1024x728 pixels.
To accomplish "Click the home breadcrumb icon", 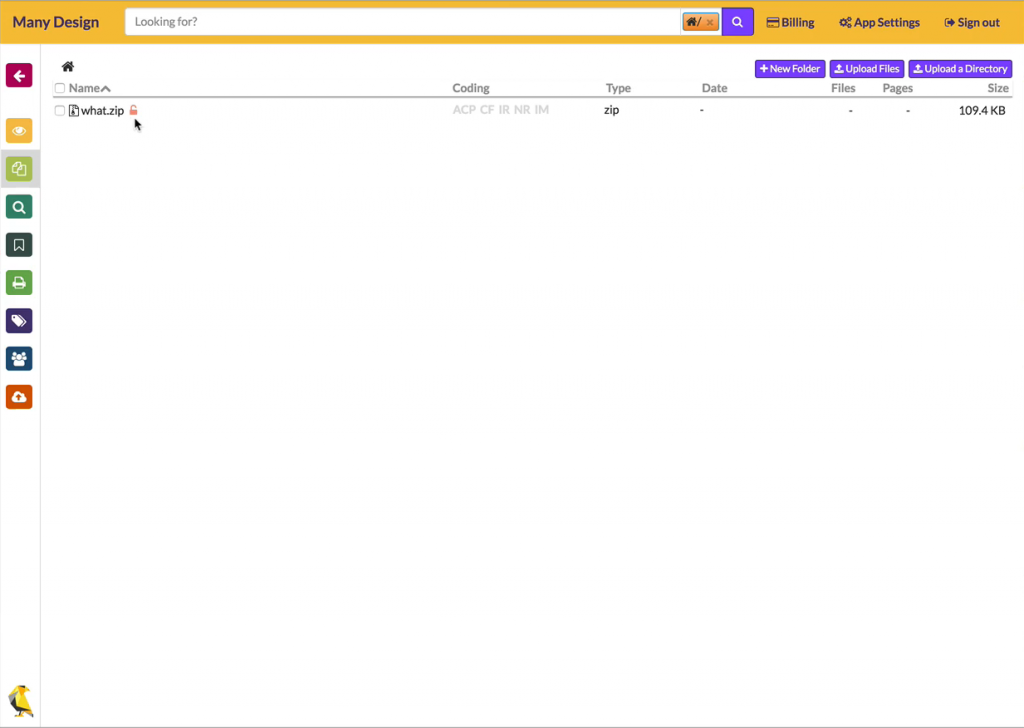I will pyautogui.click(x=68, y=67).
